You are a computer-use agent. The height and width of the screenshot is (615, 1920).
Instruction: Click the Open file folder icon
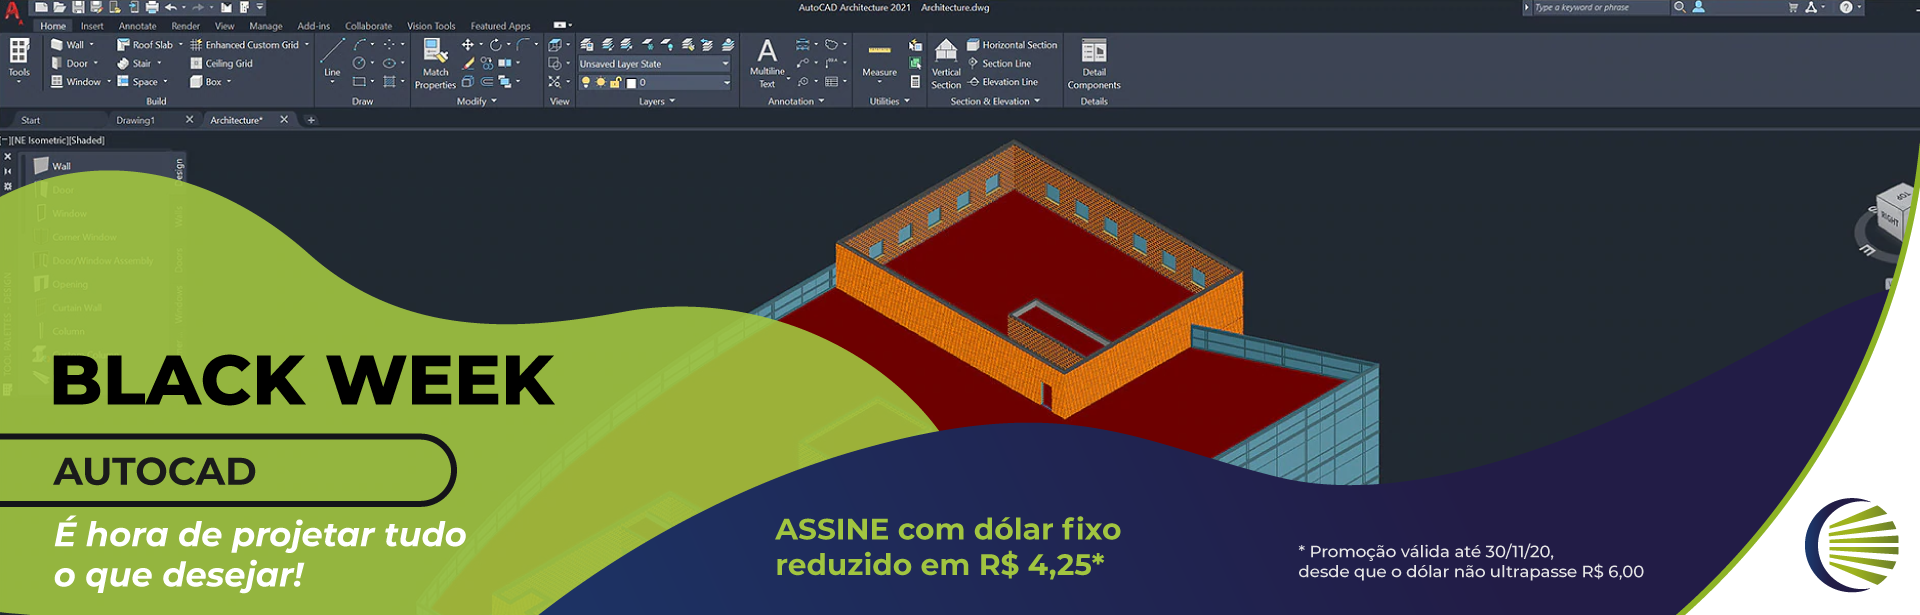tap(59, 7)
